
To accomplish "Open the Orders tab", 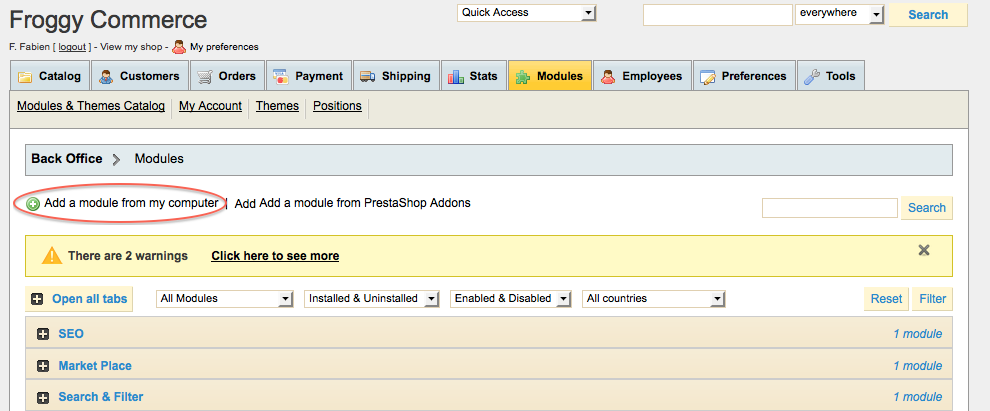I will 227,76.
